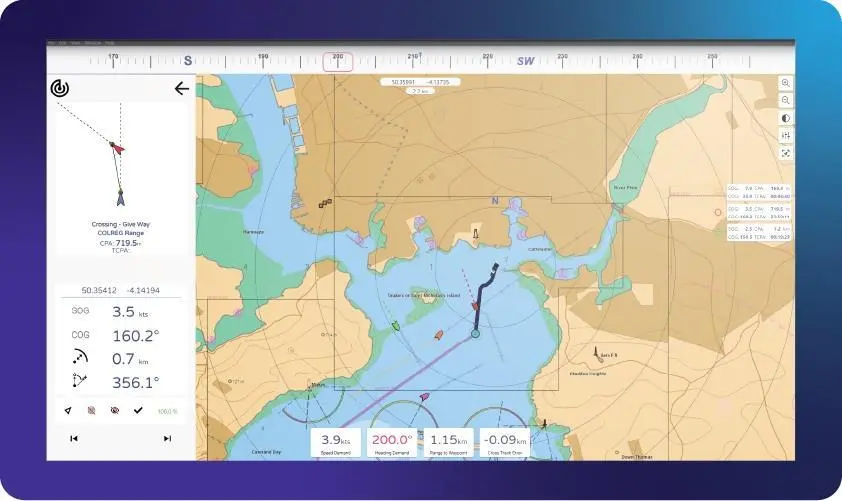The width and height of the screenshot is (842, 501).
Task: Select the green vessel target on chart
Action: (396, 325)
